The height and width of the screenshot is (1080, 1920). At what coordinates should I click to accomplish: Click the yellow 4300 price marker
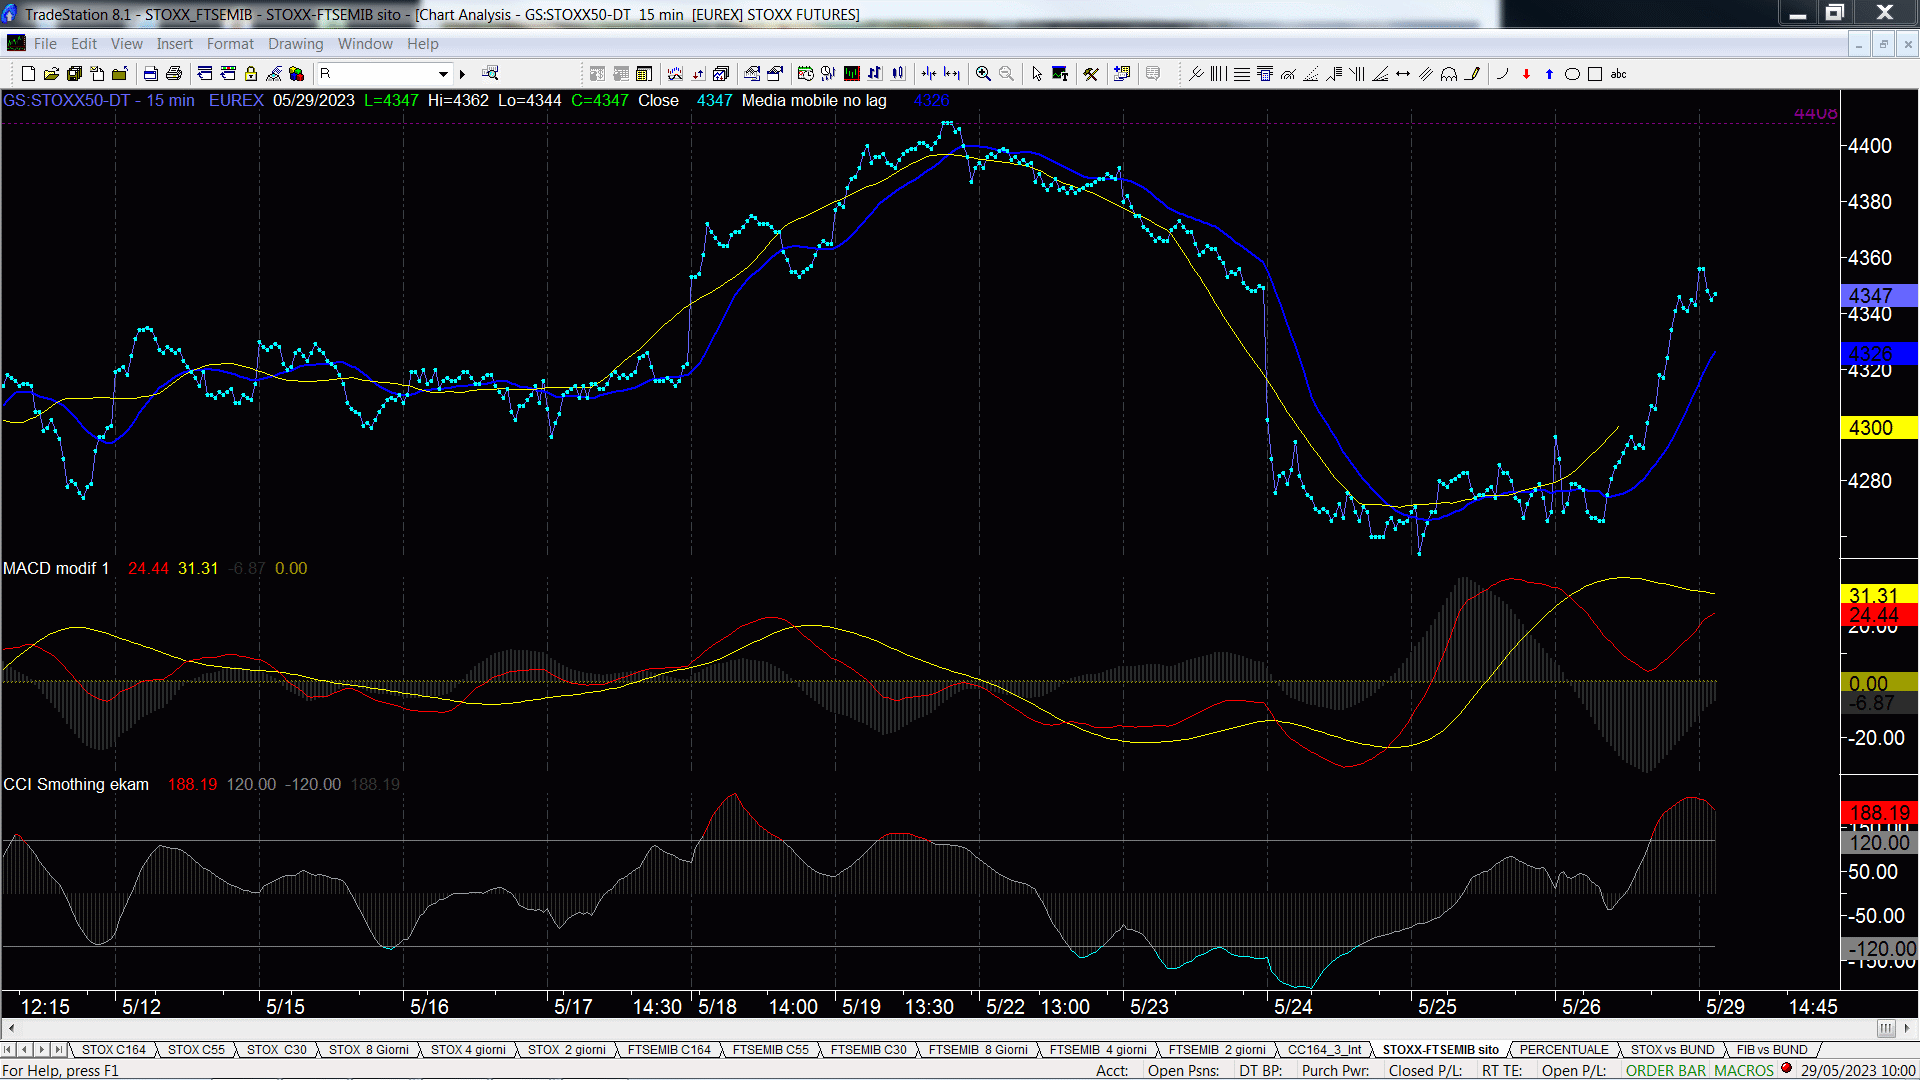point(1879,428)
